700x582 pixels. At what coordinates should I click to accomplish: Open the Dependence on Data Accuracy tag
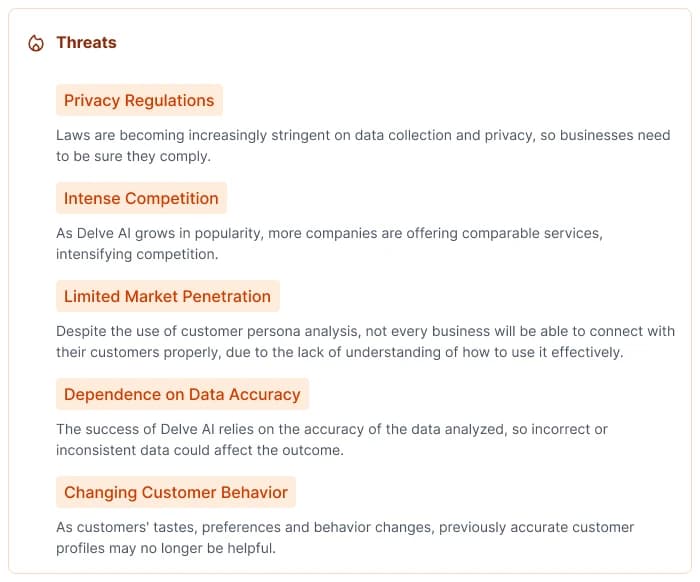[182, 394]
